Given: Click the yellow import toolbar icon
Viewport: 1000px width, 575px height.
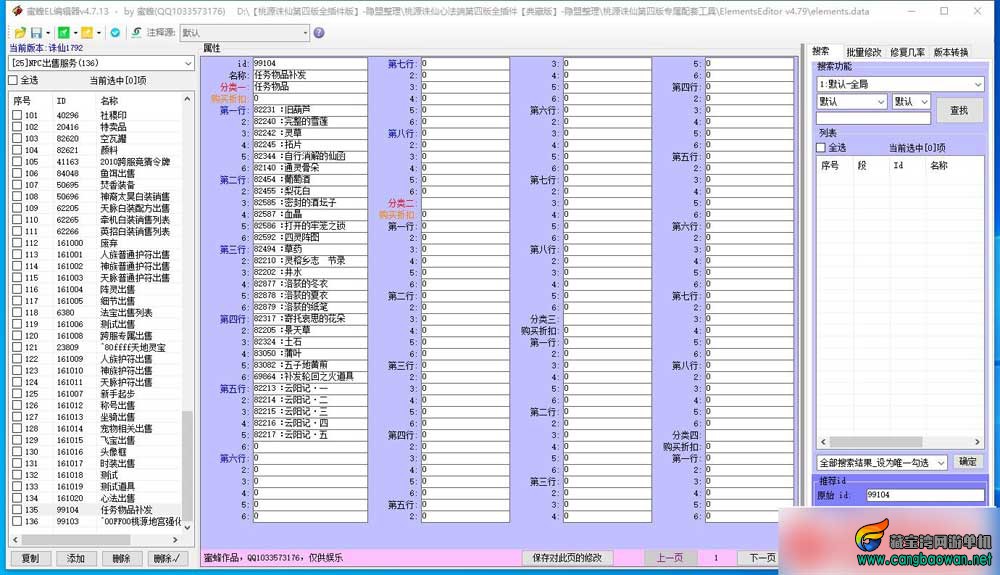Looking at the screenshot, I should click(87, 33).
